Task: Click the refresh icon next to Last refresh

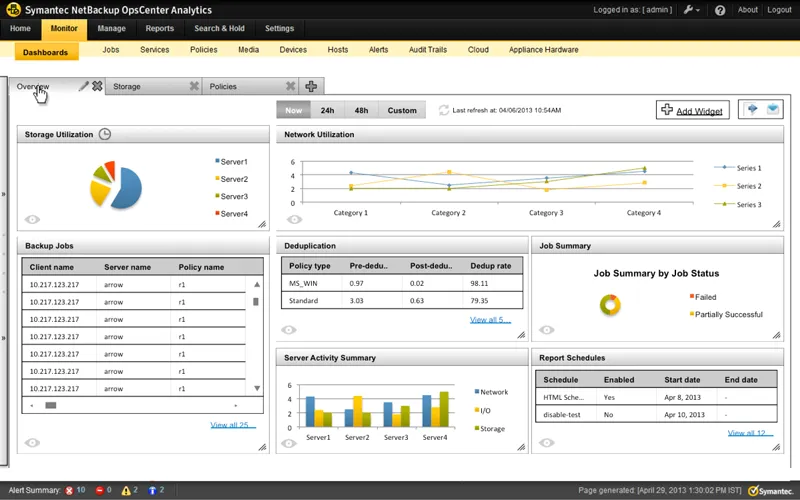Action: tap(443, 110)
